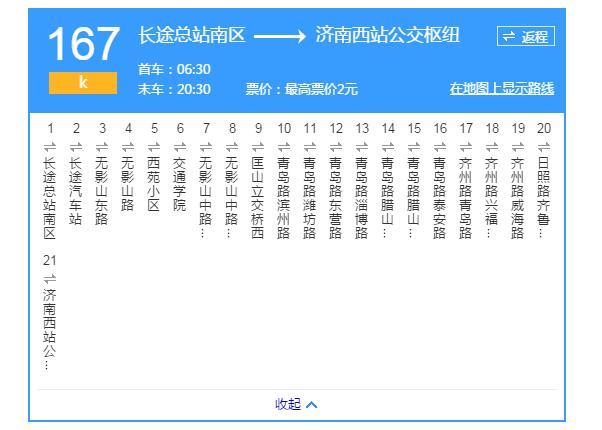The width and height of the screenshot is (602, 430).
Task: Click the header direction arrow
Action: (280, 36)
